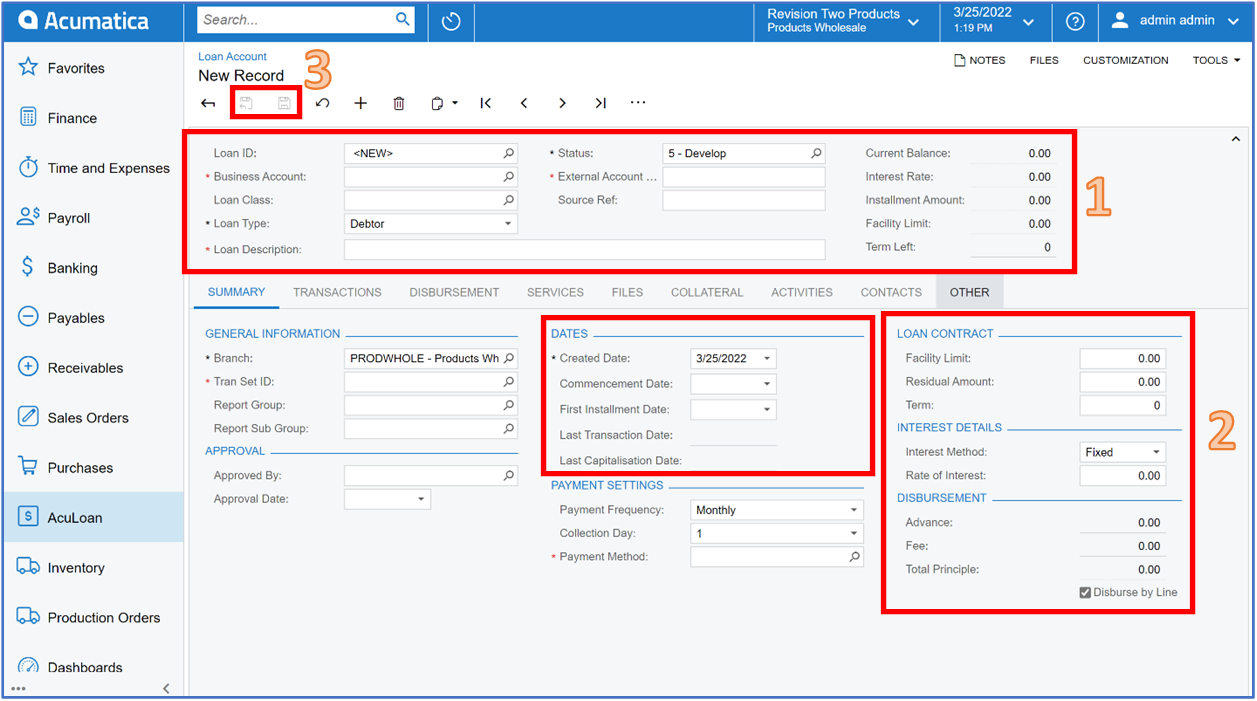Go to the next record
1257x701 pixels.
pos(563,103)
